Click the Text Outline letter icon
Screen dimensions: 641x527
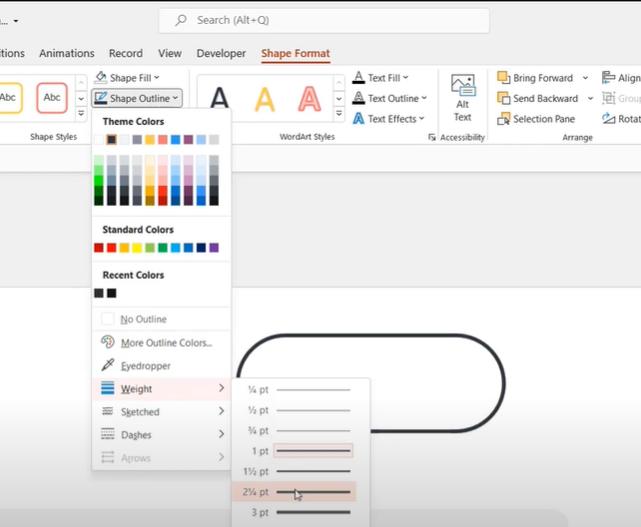(x=359, y=98)
